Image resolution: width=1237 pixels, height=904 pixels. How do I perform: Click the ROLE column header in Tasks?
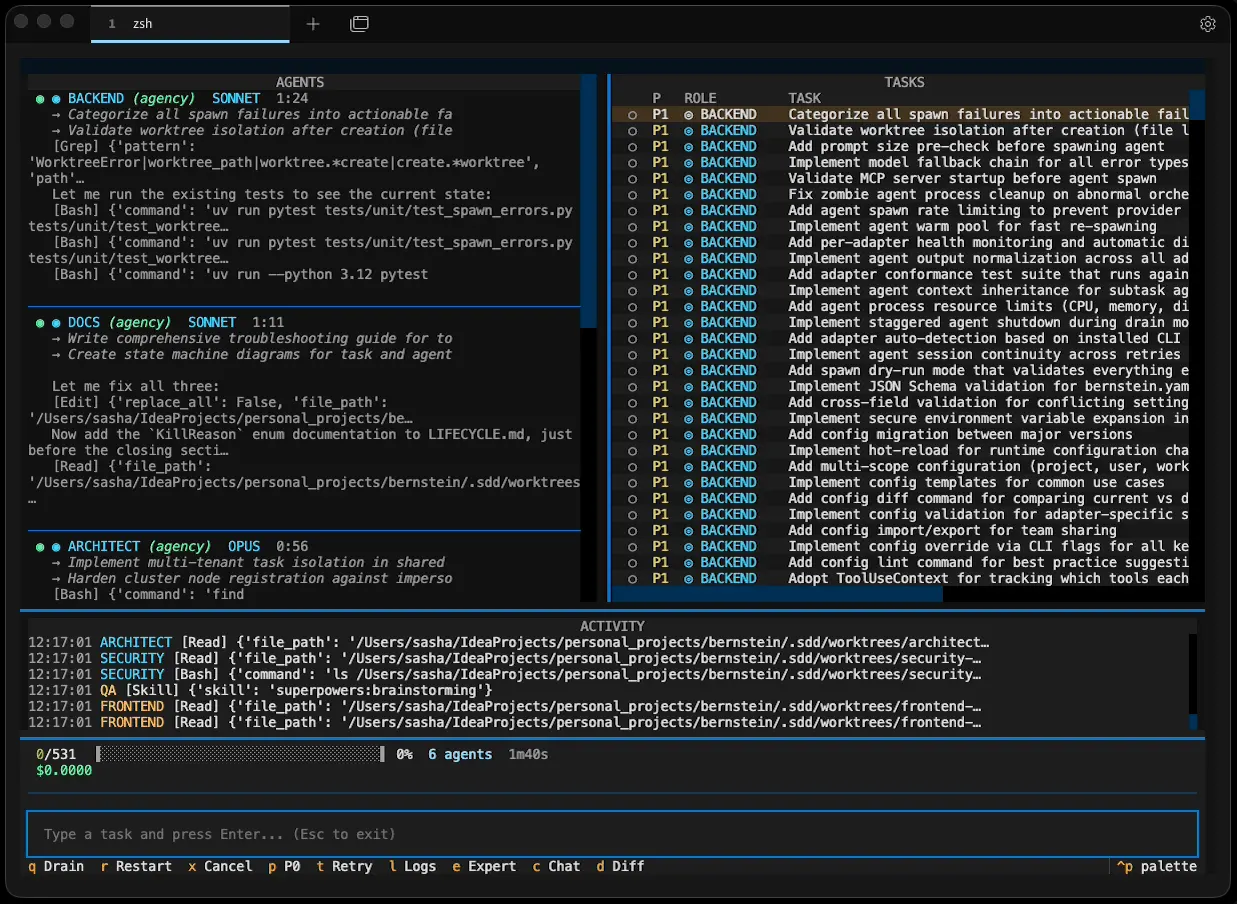[x=700, y=98]
